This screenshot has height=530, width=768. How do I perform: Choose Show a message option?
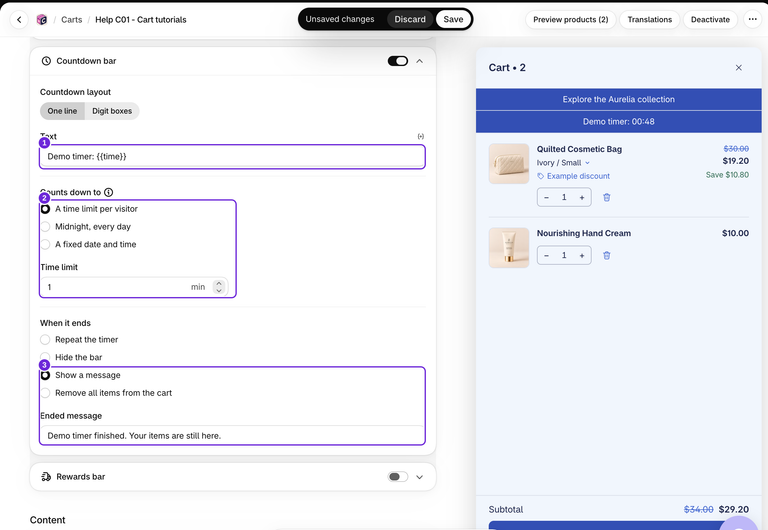pyautogui.click(x=45, y=375)
